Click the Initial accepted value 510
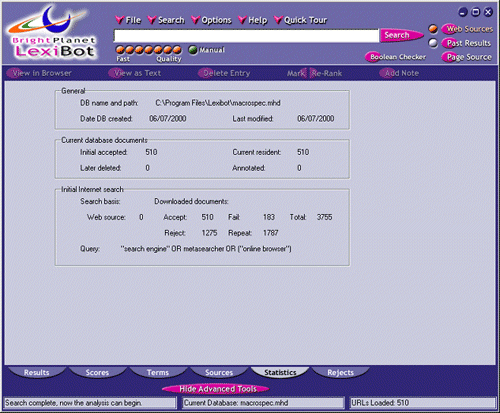This screenshot has width=500, height=413. pos(151,152)
